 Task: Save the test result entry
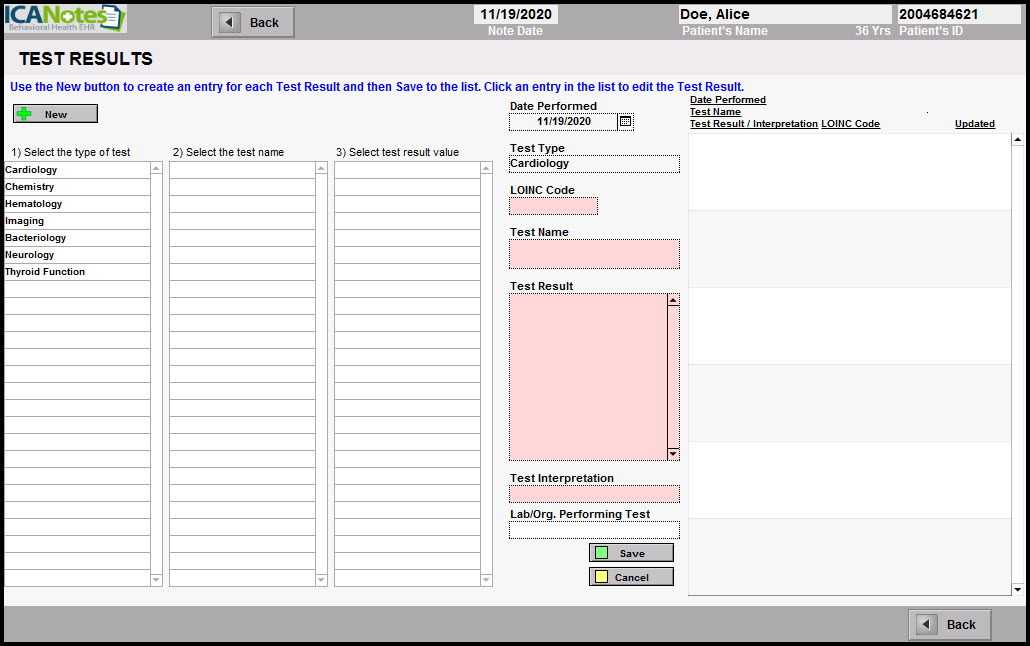click(631, 553)
